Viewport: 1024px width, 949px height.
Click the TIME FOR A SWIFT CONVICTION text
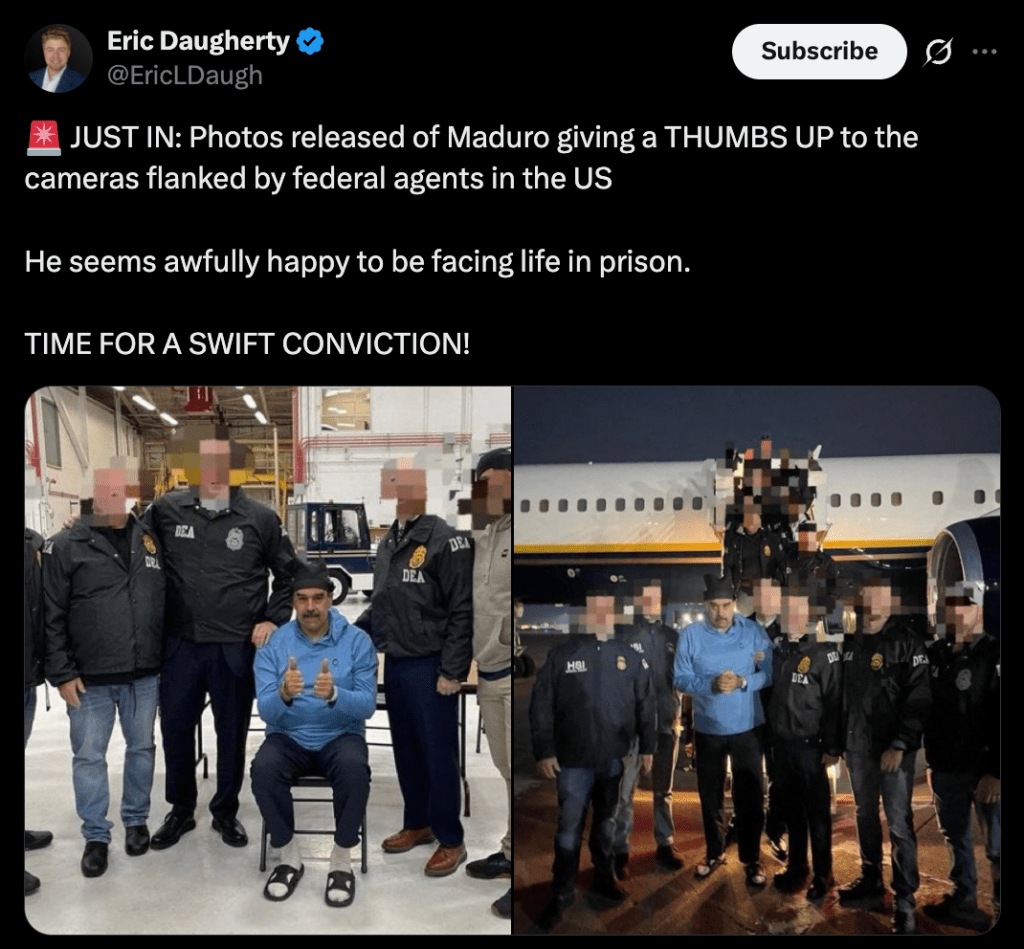point(247,344)
